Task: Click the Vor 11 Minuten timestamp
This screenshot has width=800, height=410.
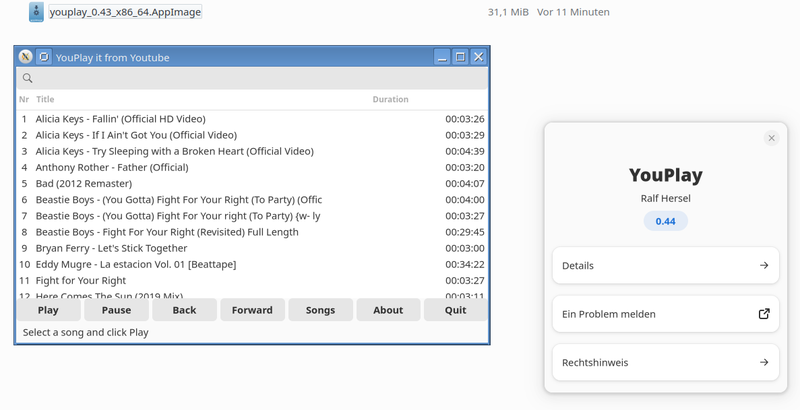Action: tap(573, 12)
